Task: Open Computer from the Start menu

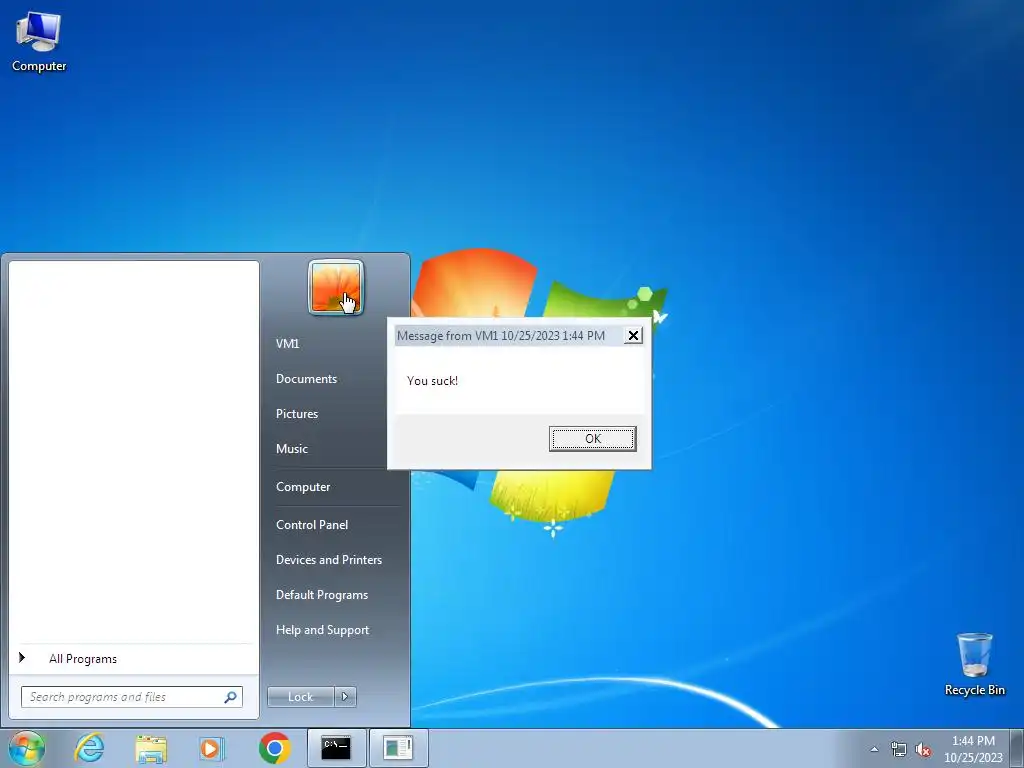Action: pyautogui.click(x=303, y=487)
